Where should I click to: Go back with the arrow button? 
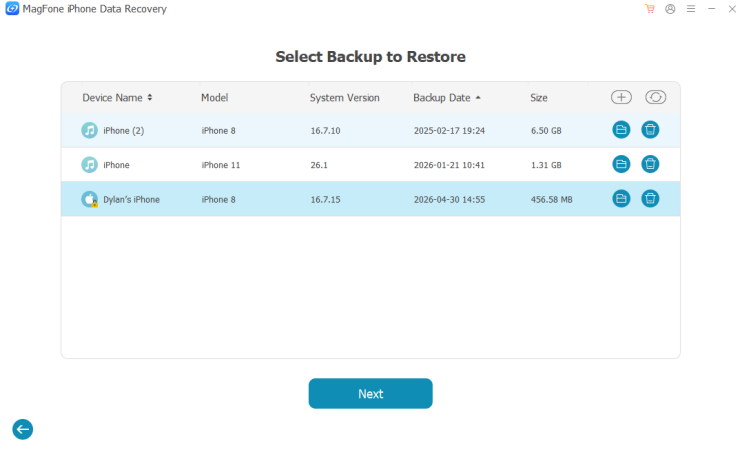tap(23, 429)
